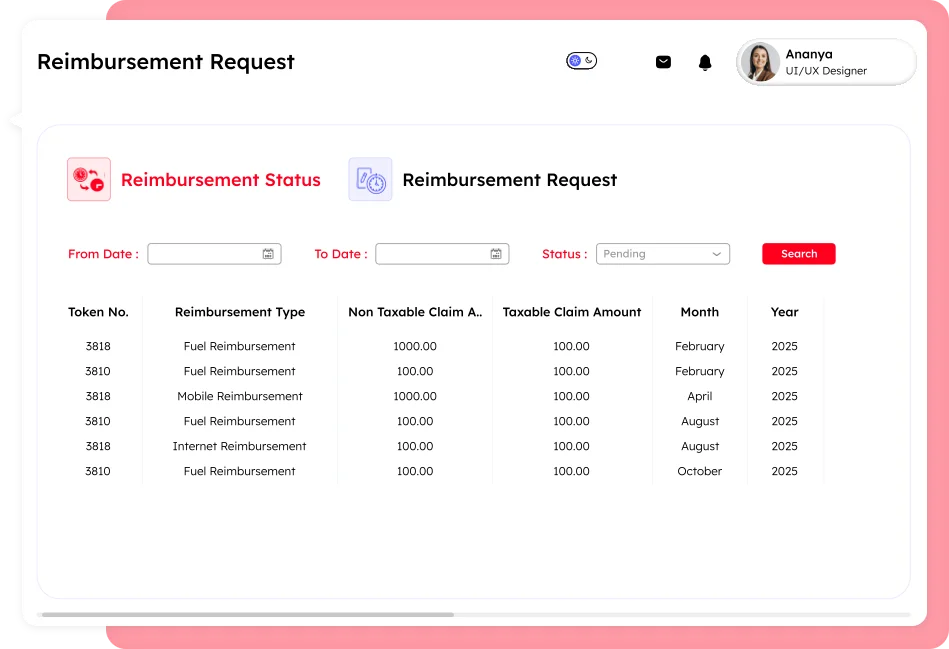Screen dimensions: 949x649
Task: Switch to Reimbursement Status tab
Action: pos(220,180)
